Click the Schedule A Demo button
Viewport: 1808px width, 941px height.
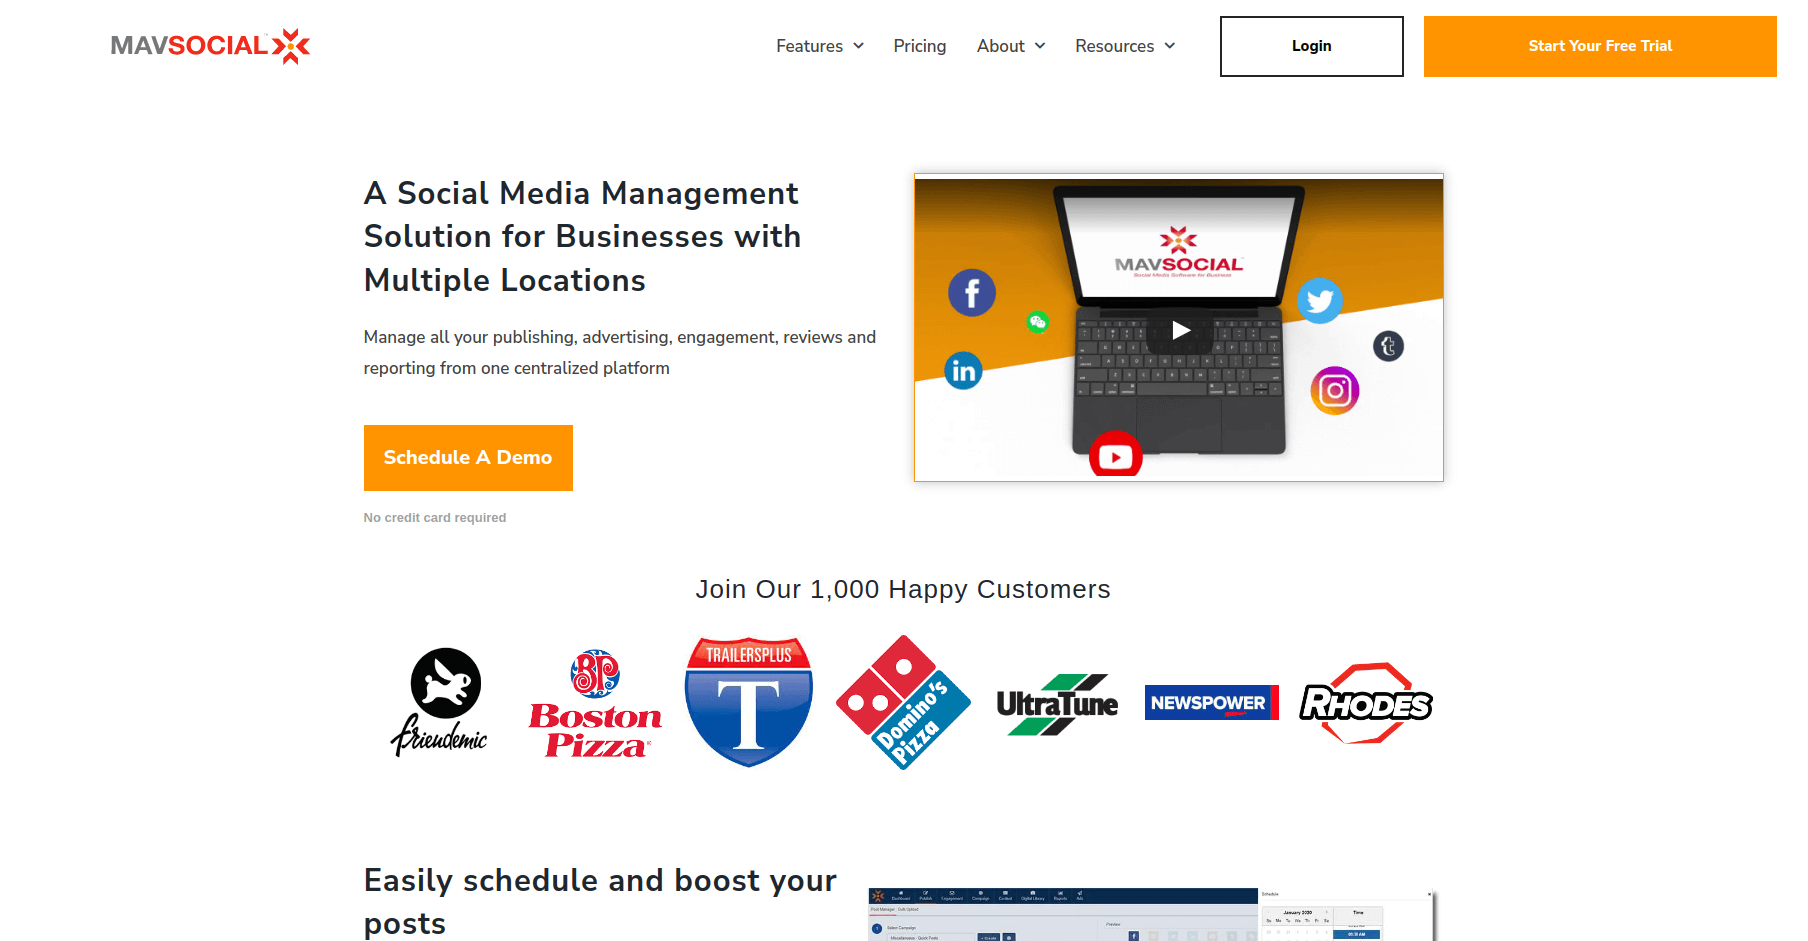[x=468, y=457]
